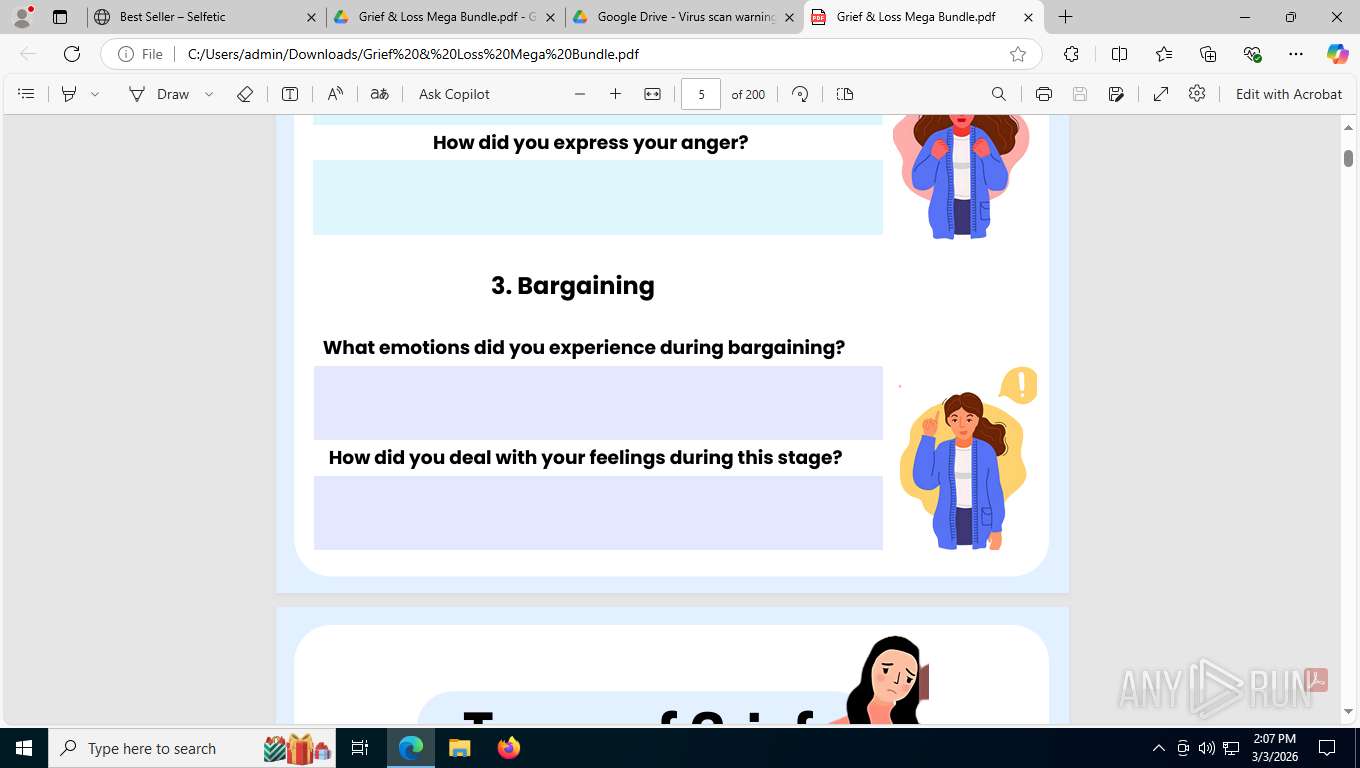Open PDF viewer settings gear
Screen dimensions: 1360x768
pos(1197,94)
